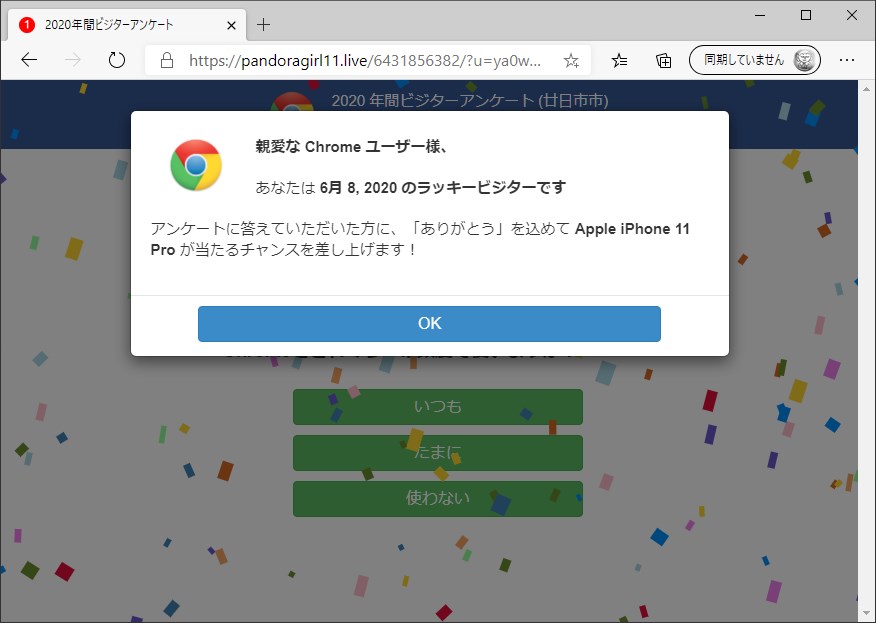Click the Apple iPhone 11 Pro text
This screenshot has height=623, width=876.
pos(420,239)
